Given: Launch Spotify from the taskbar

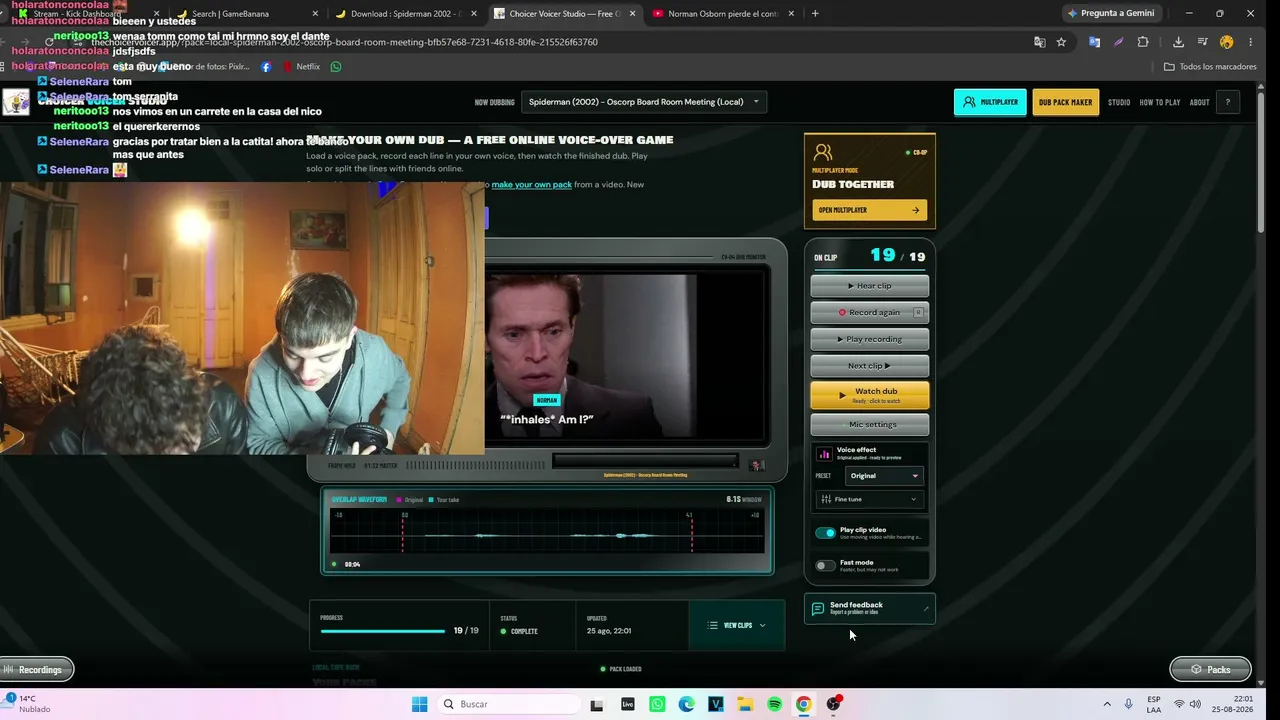Looking at the screenshot, I should 774,704.
